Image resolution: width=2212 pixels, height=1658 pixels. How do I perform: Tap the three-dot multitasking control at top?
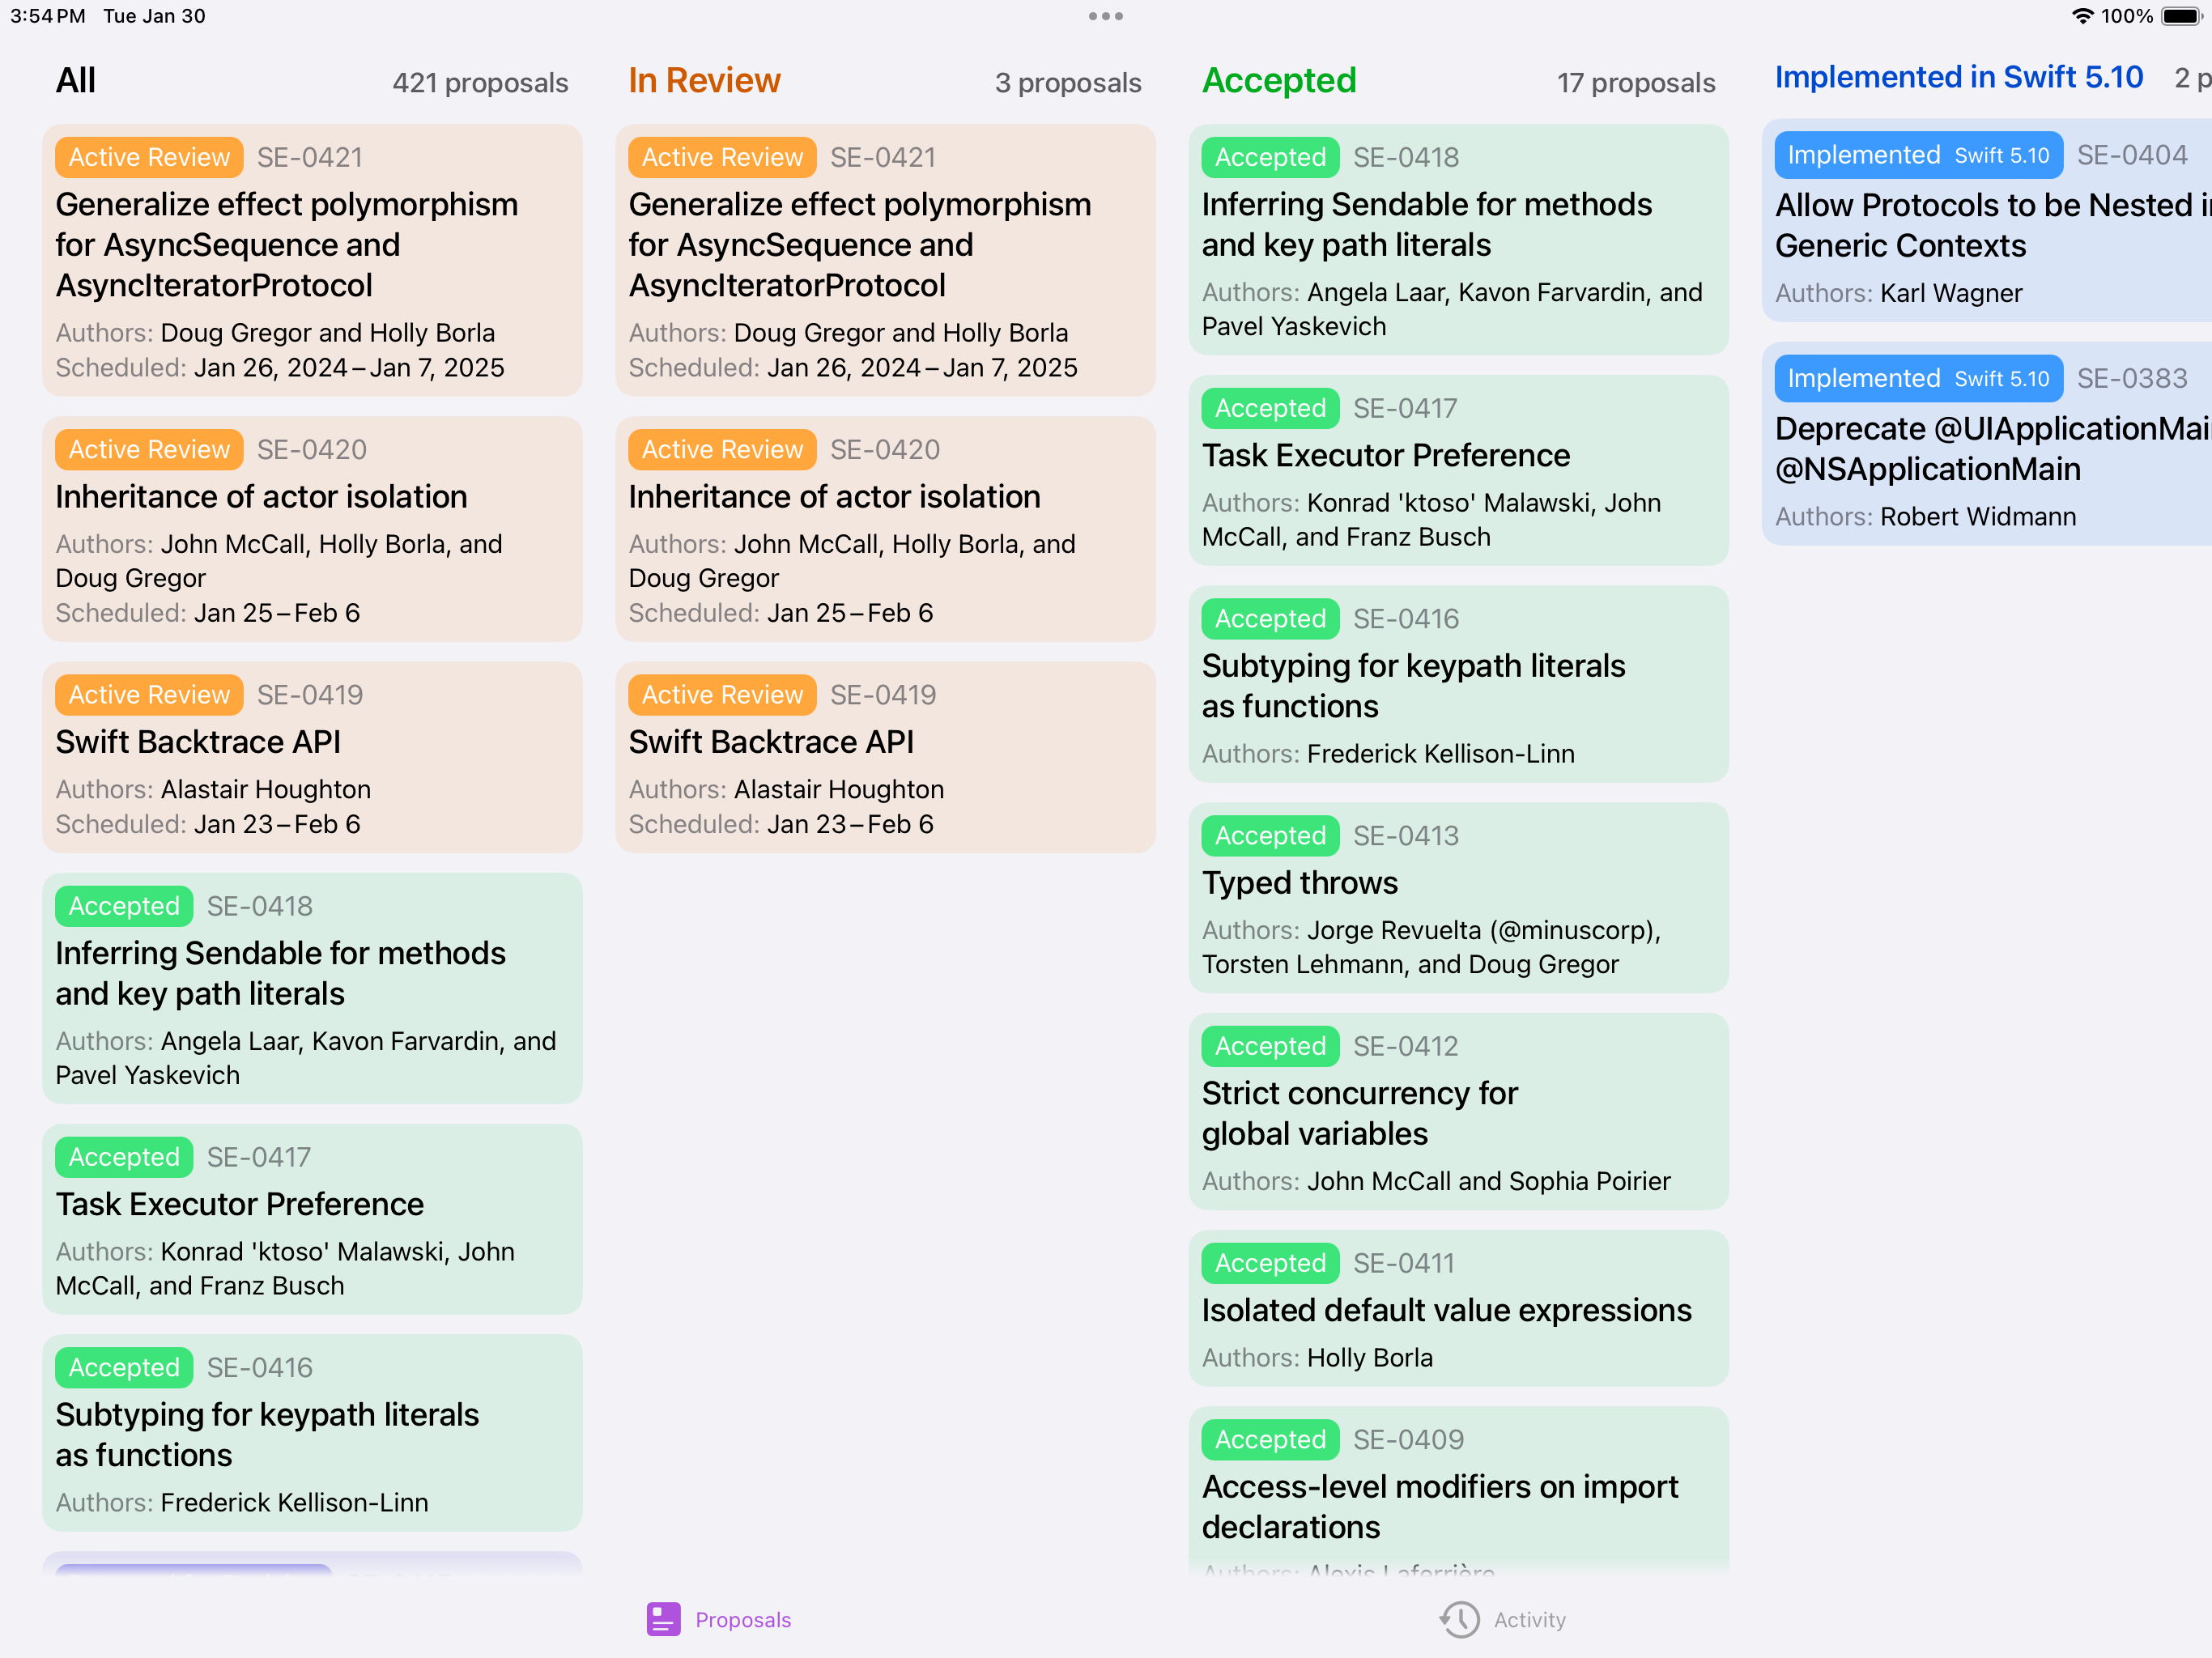click(x=1105, y=16)
